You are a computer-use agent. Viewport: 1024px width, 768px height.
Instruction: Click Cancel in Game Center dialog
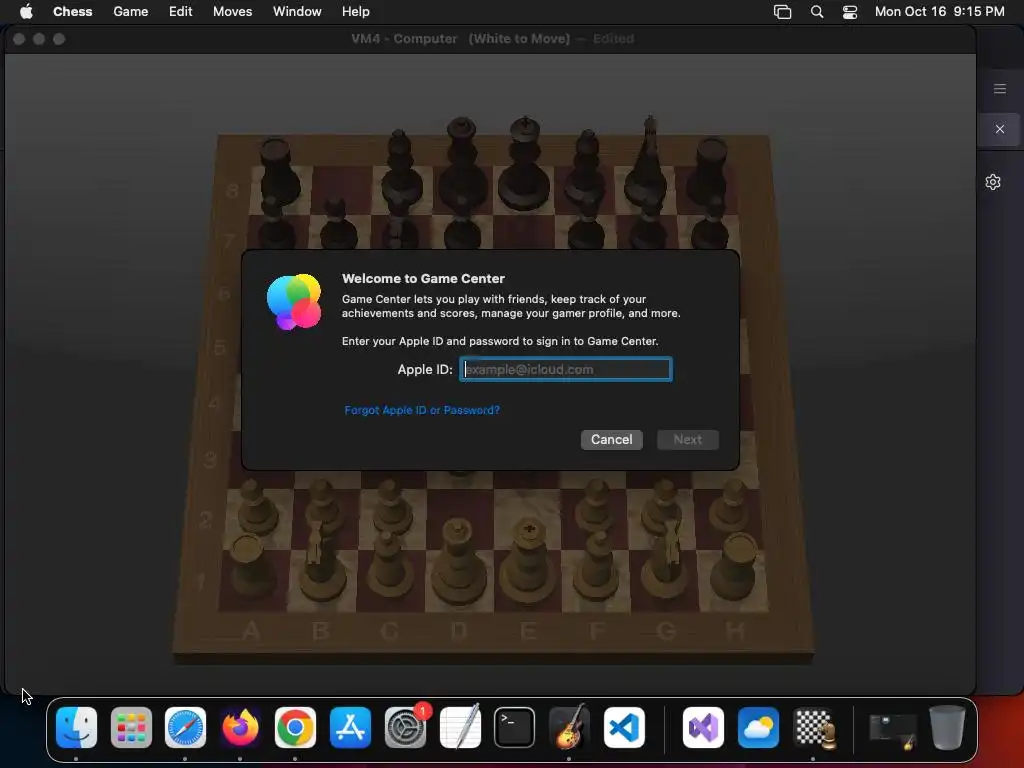coord(611,440)
